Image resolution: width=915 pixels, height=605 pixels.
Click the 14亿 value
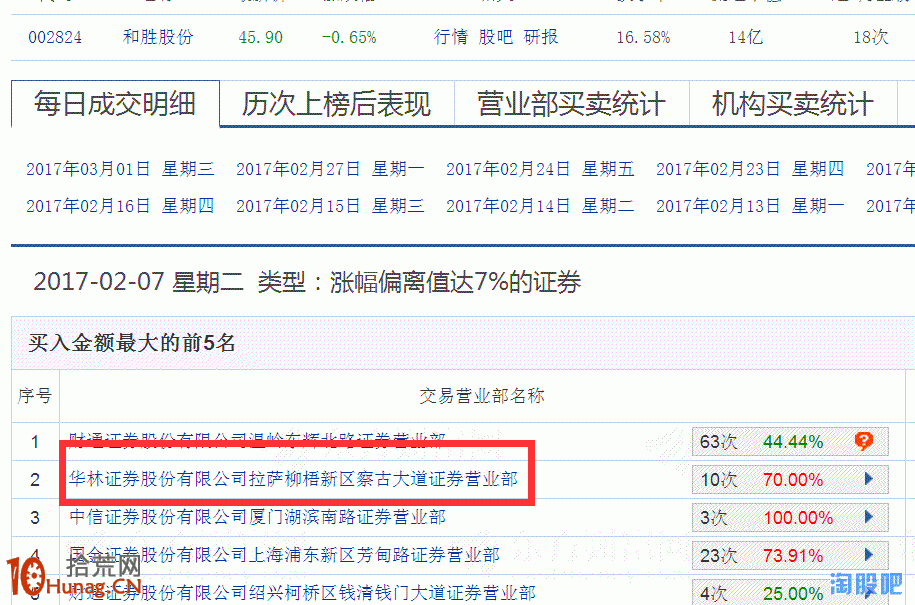click(x=745, y=37)
